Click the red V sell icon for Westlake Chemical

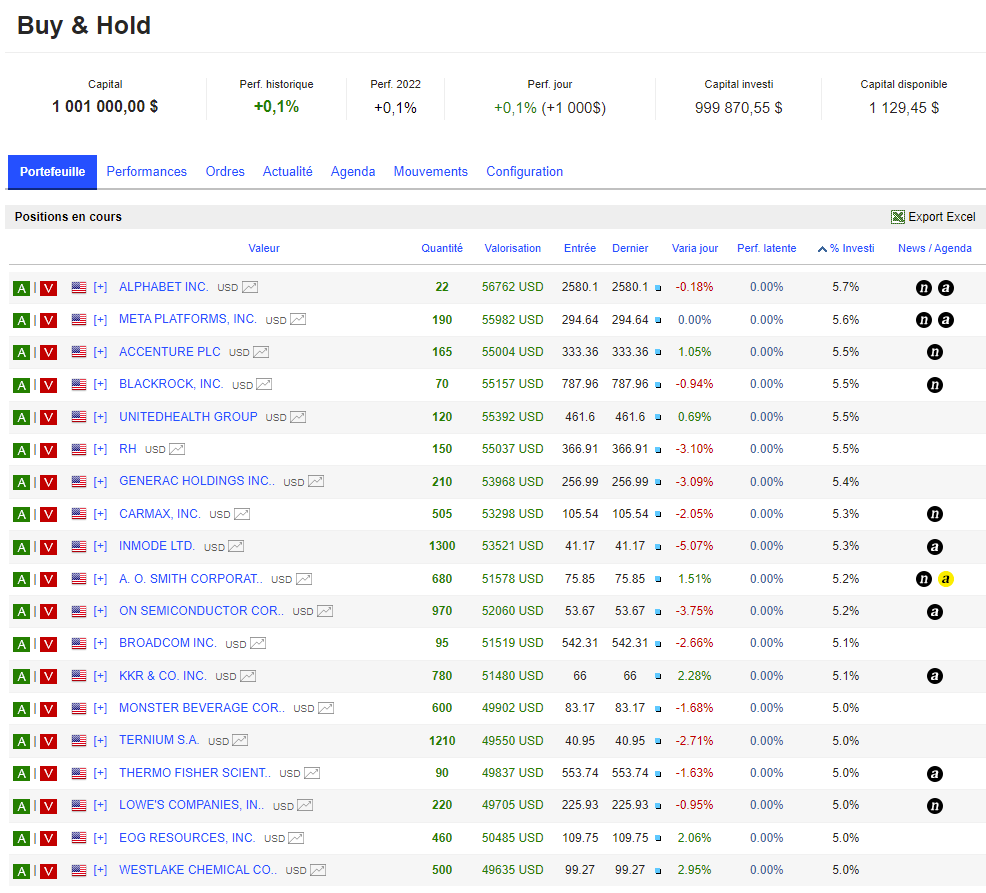click(48, 871)
